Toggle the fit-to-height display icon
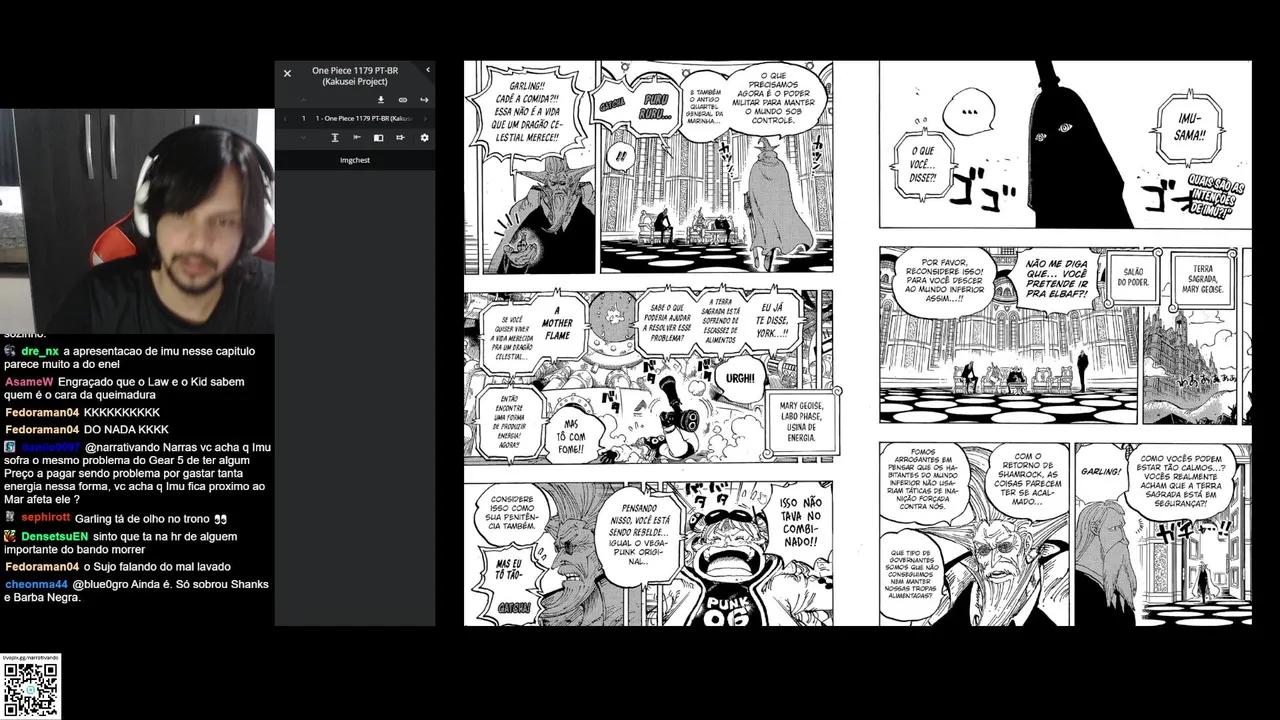This screenshot has width=1280, height=720. click(335, 138)
